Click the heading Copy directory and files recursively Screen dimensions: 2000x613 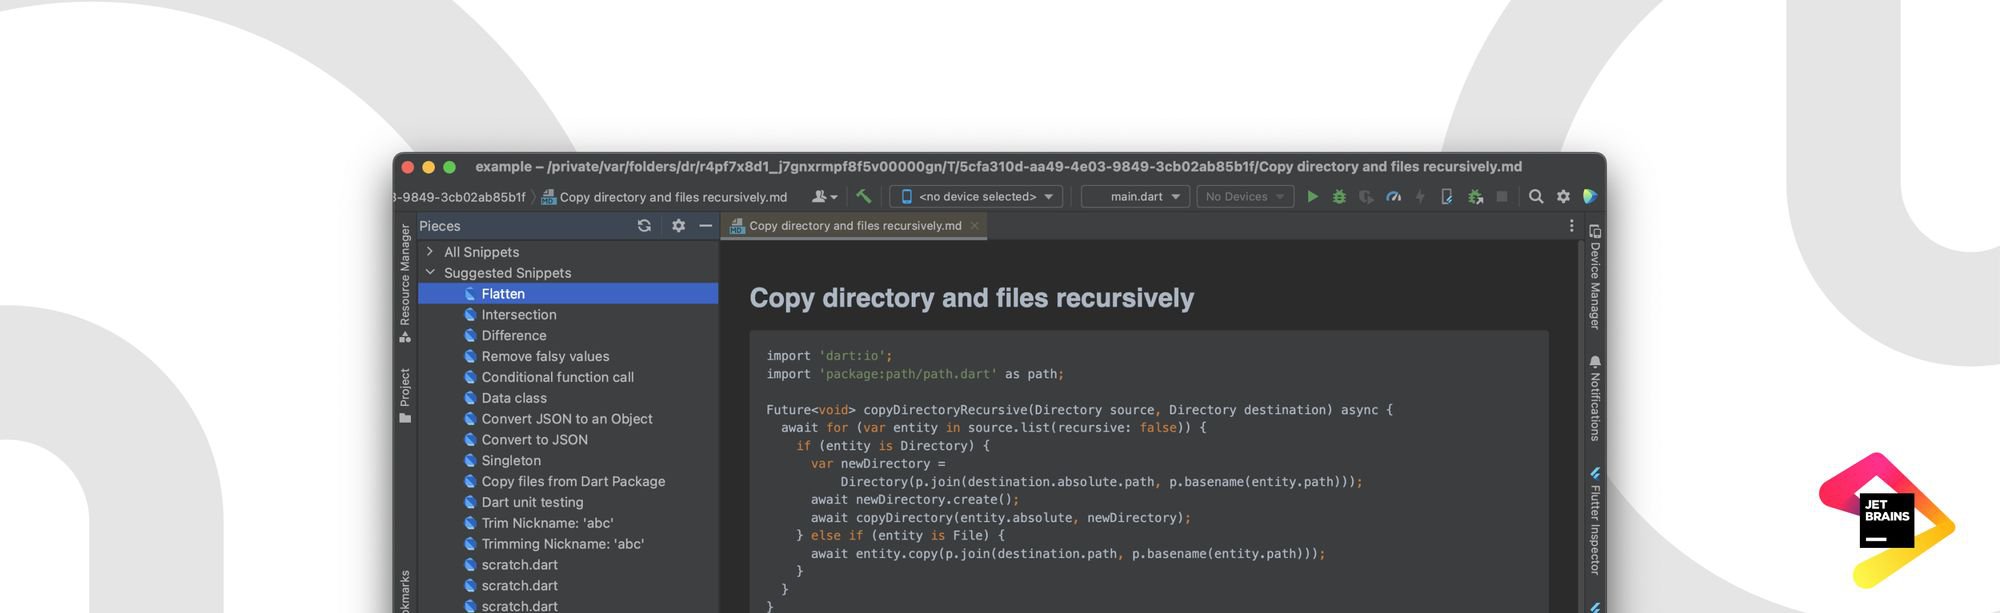tap(972, 298)
